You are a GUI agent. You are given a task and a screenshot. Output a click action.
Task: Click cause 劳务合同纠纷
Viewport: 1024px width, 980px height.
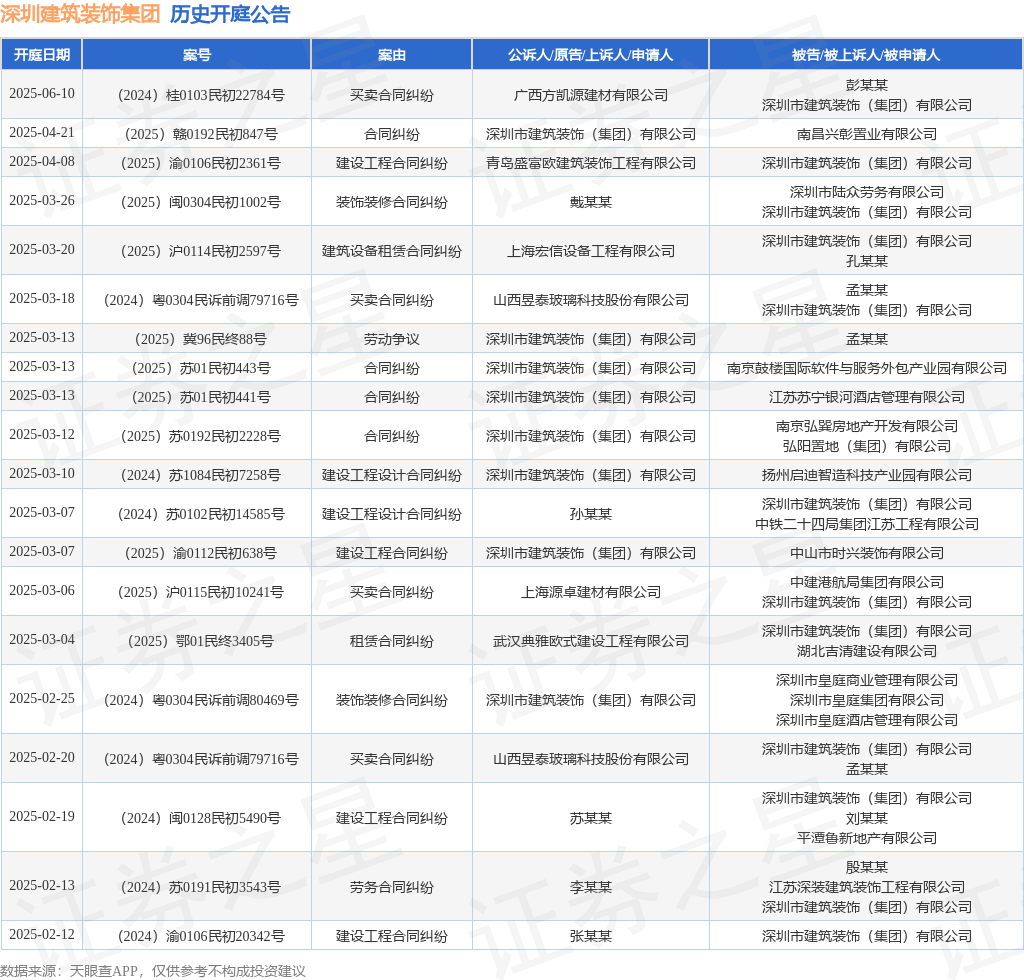coord(392,888)
